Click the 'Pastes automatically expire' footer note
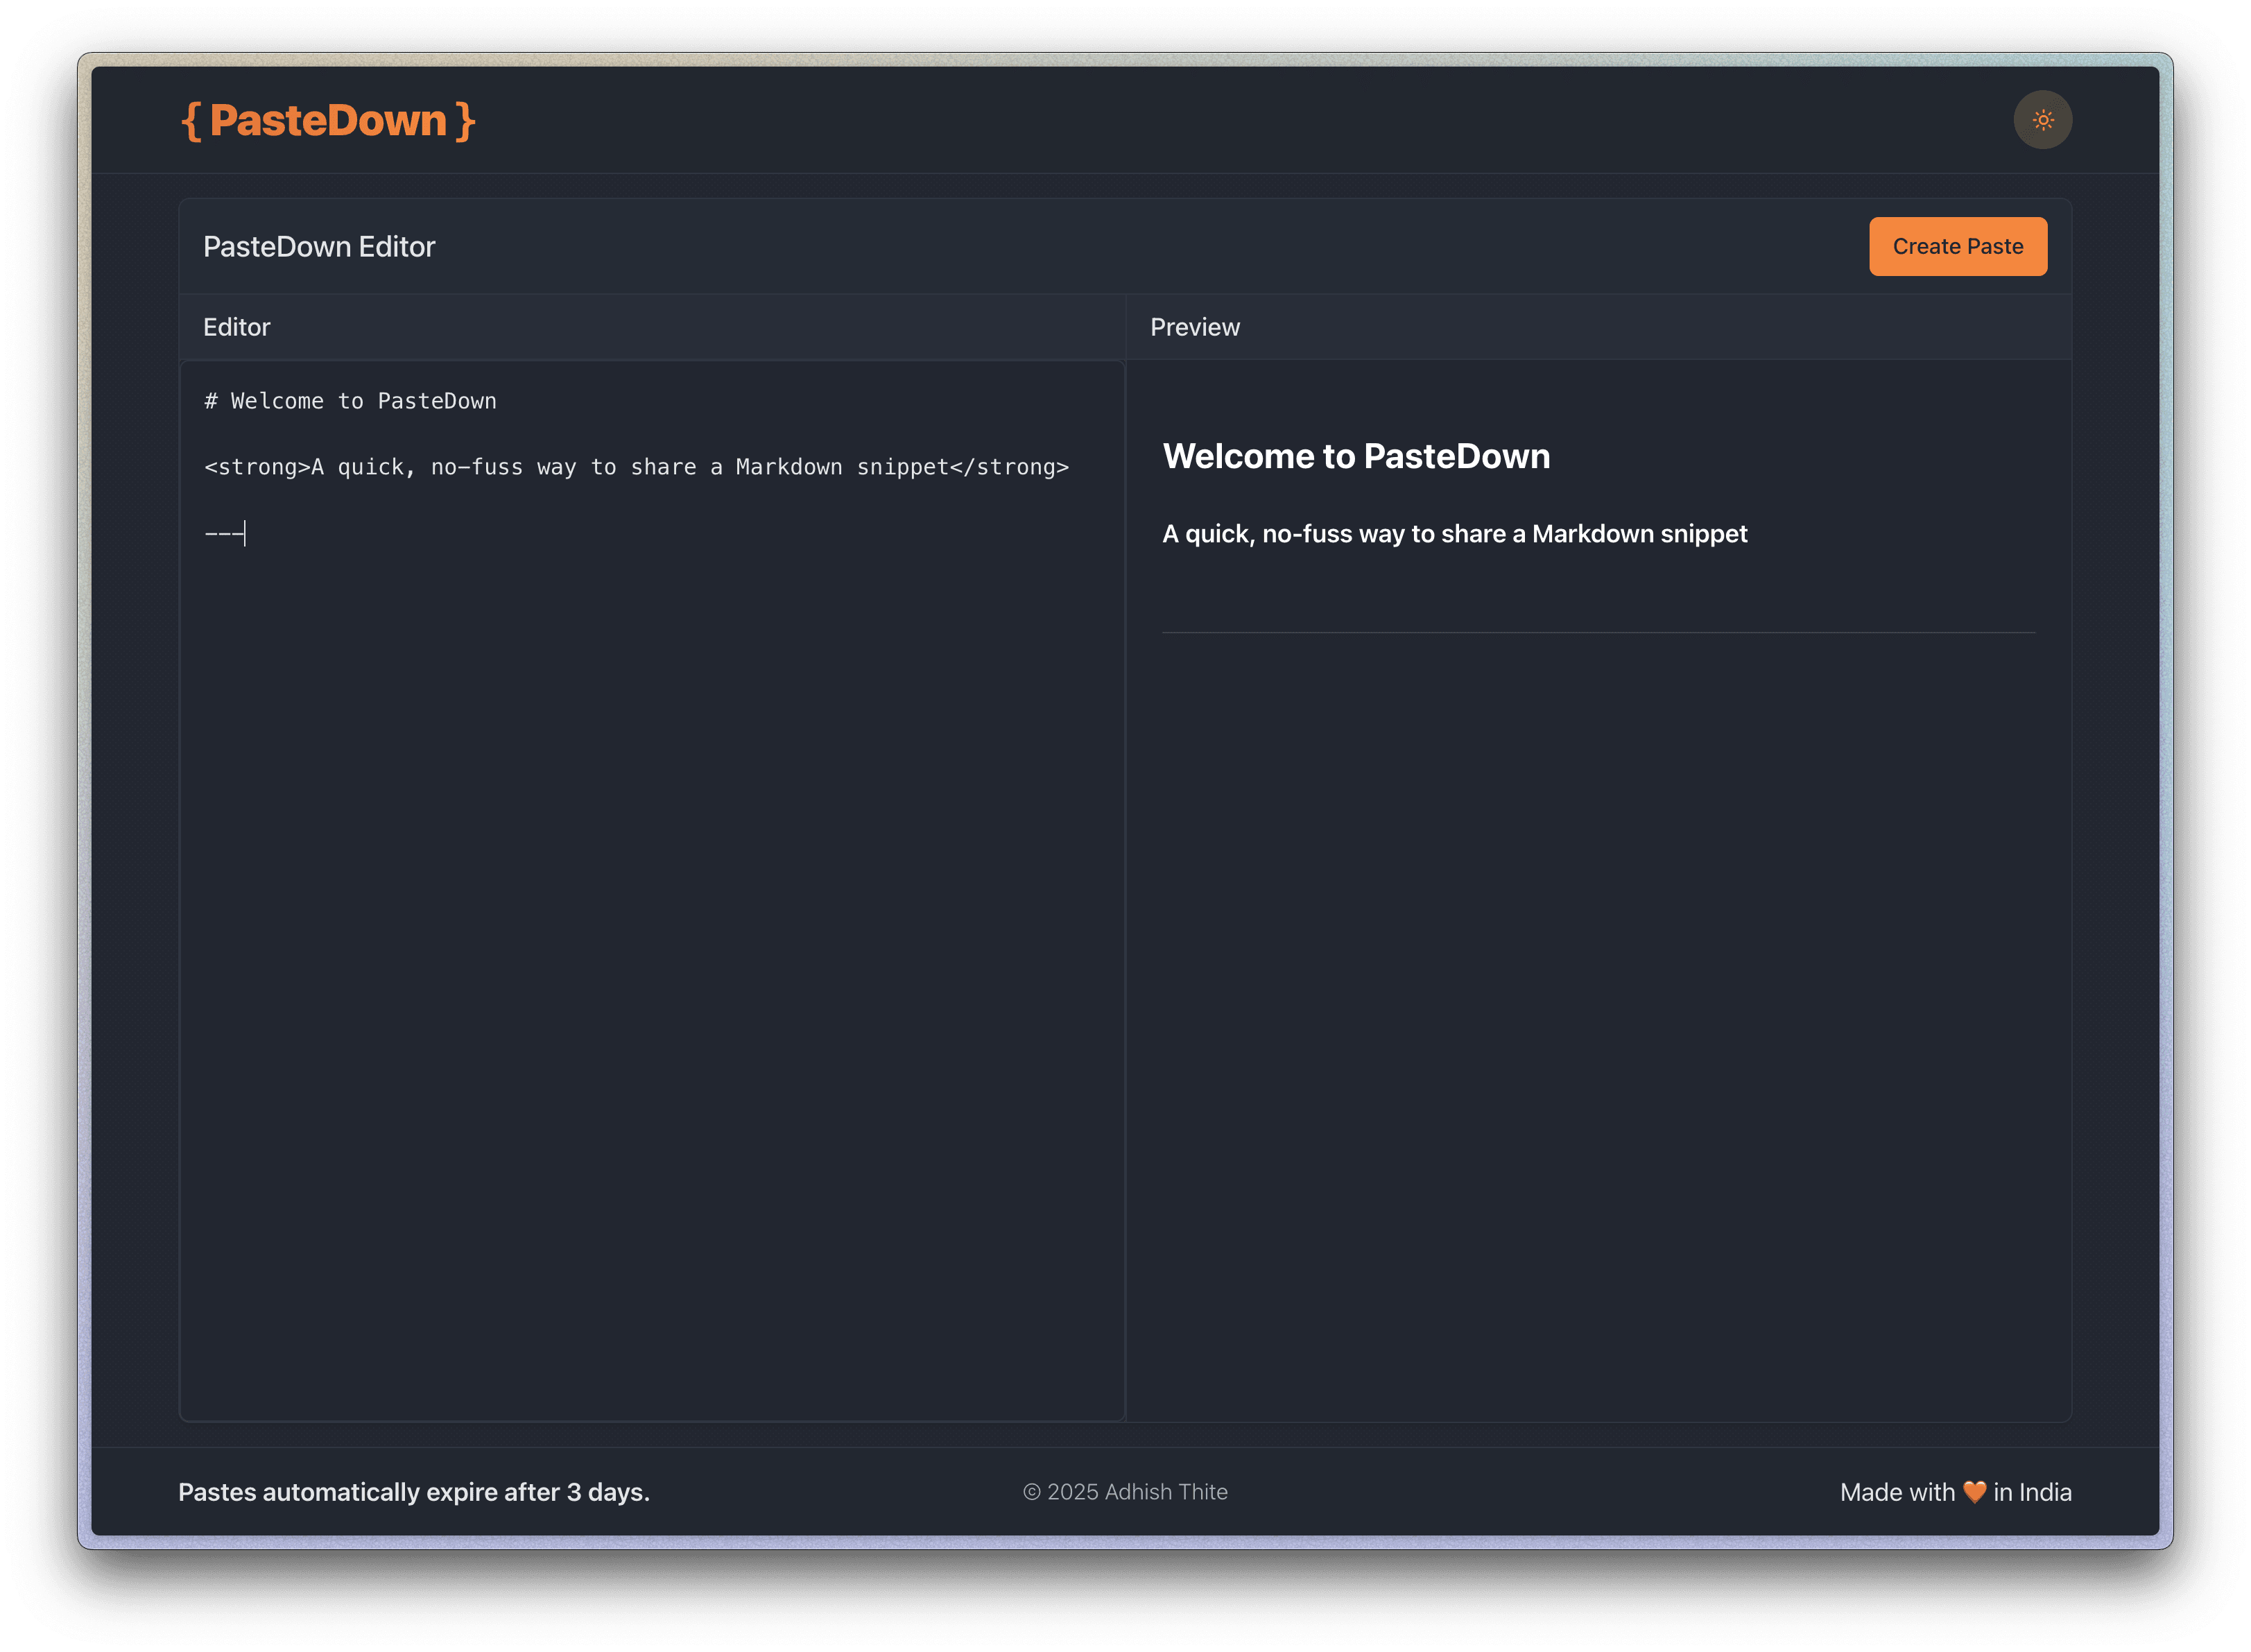The width and height of the screenshot is (2251, 1652). pyautogui.click(x=414, y=1492)
